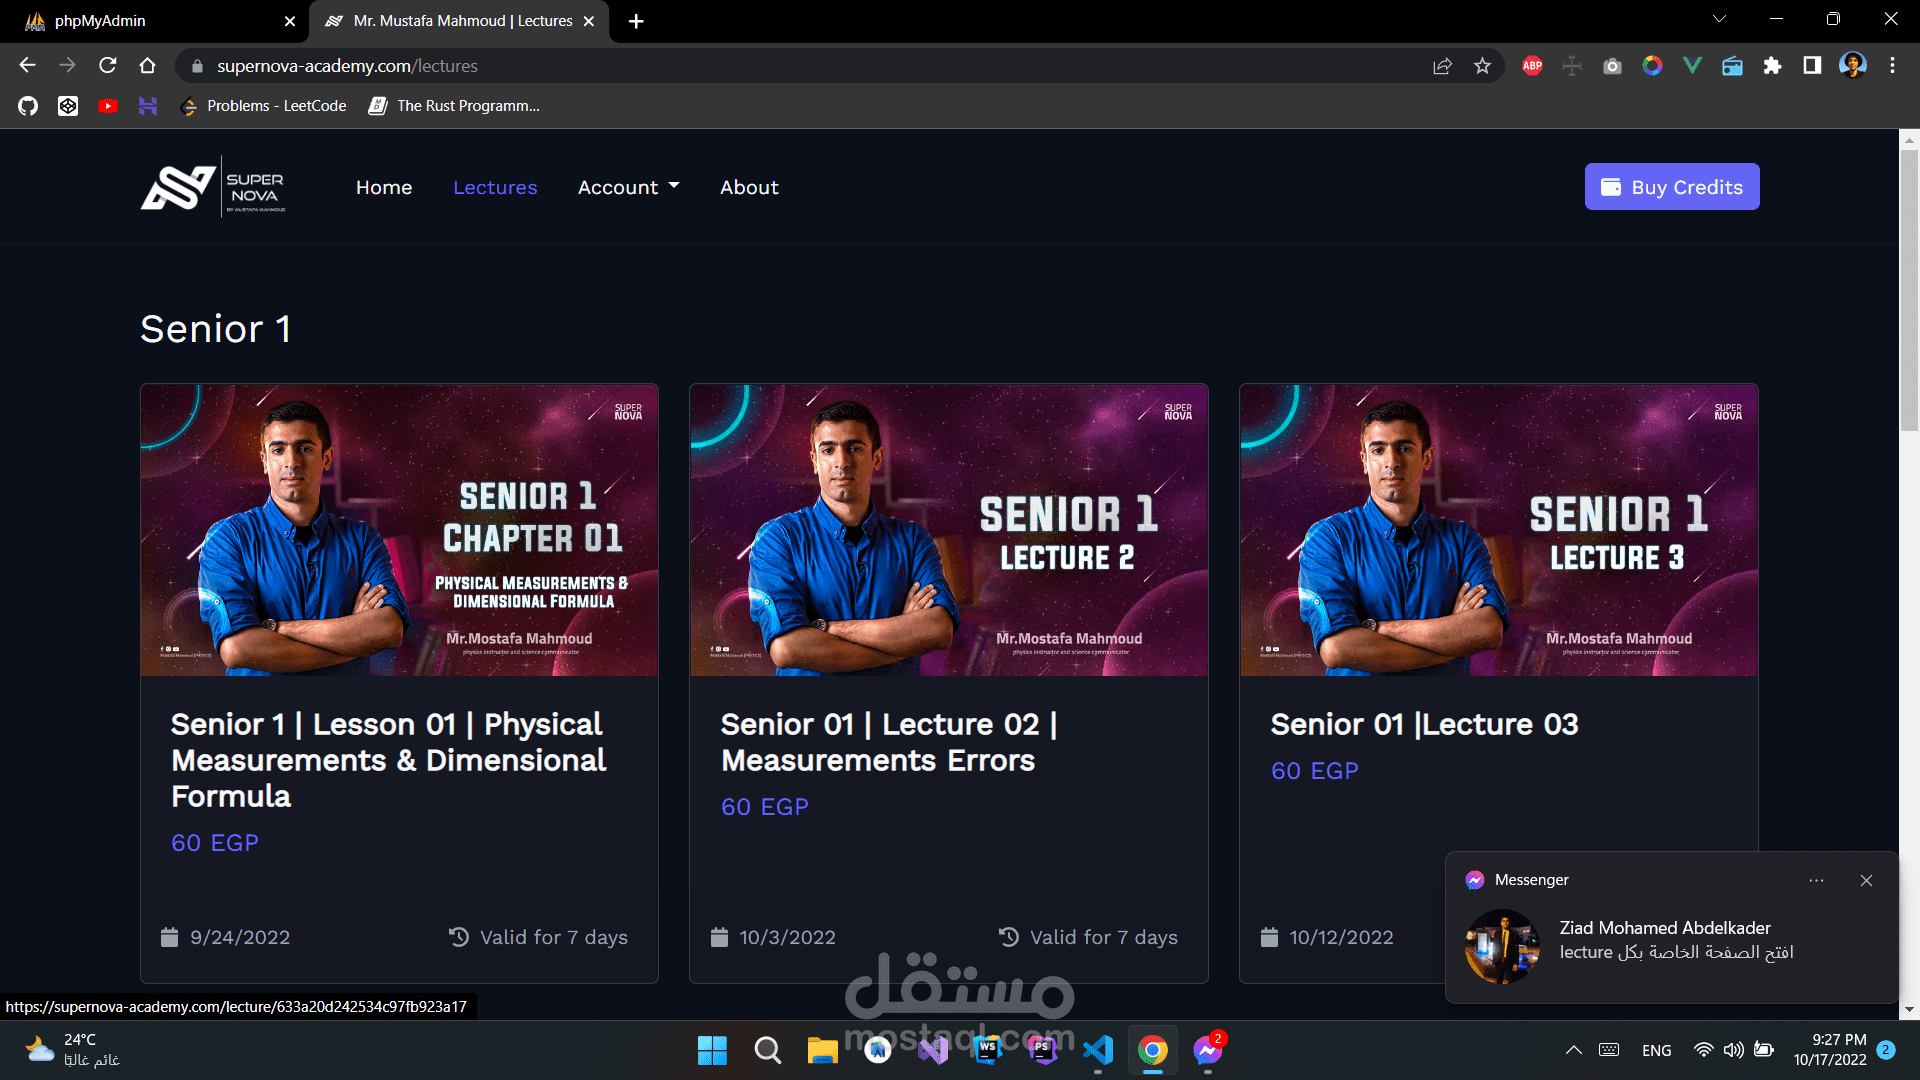Open the Senior 1 Lecture 3 thumbnail
Image resolution: width=1920 pixels, height=1080 pixels.
tap(1498, 530)
